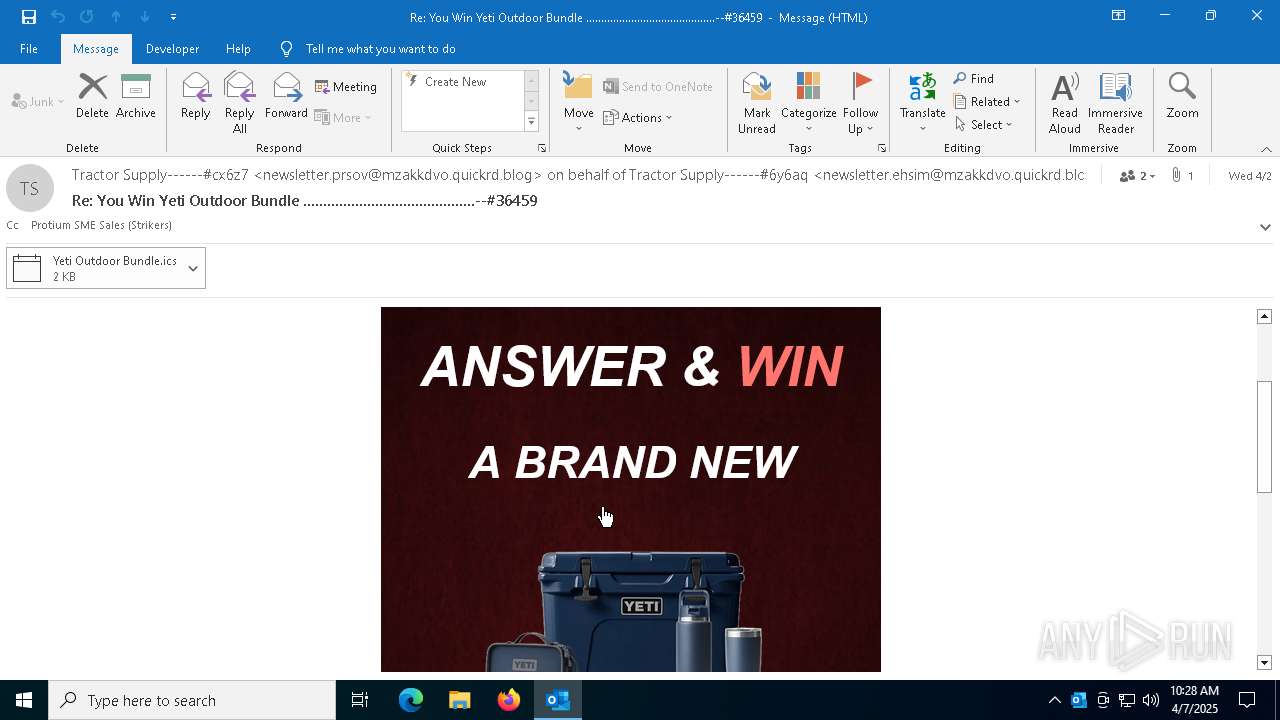Open the Move to folder menu
1280x720 pixels.
point(579,103)
